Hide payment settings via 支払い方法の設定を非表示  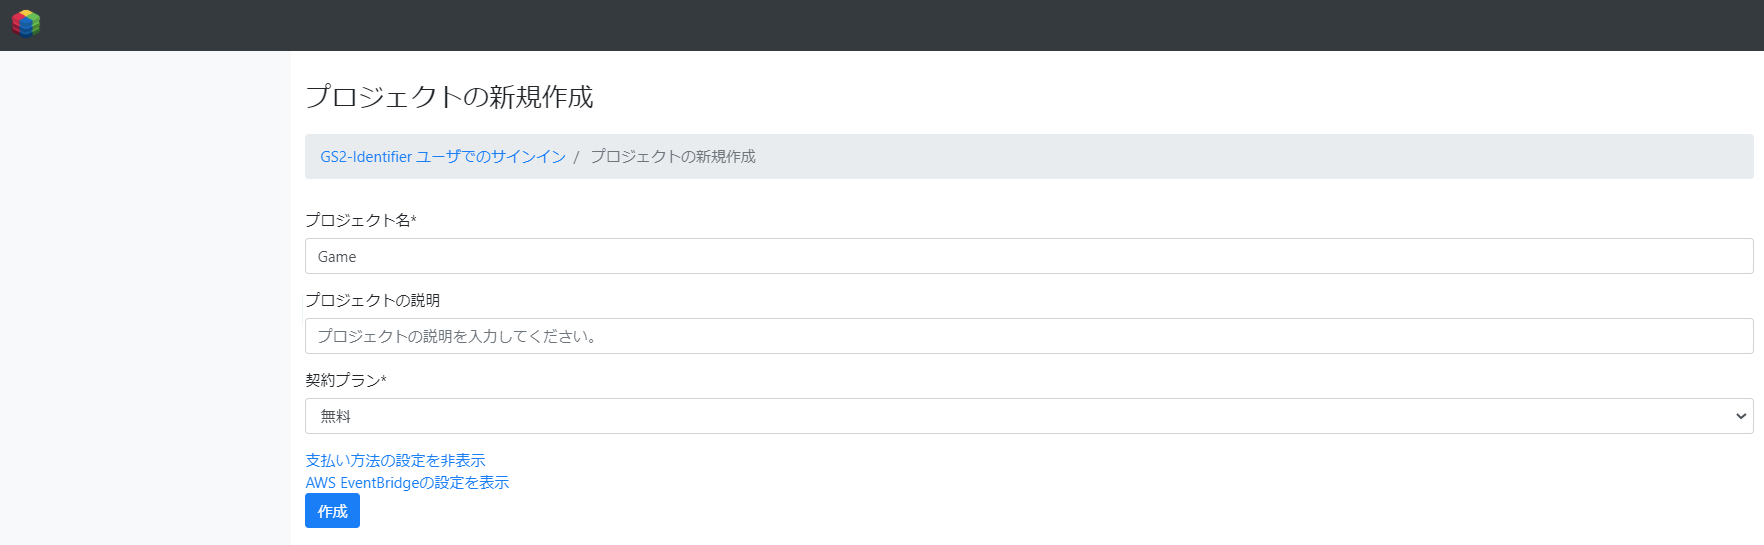(395, 460)
